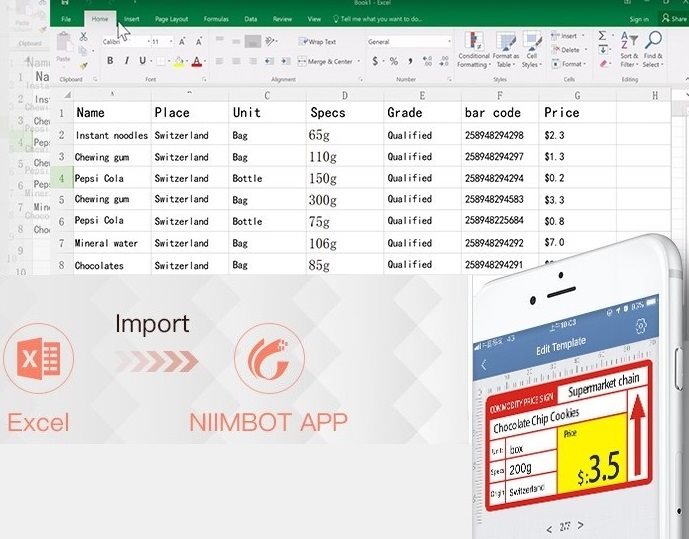
Task: Toggle Bold formatting
Action: tap(110, 61)
